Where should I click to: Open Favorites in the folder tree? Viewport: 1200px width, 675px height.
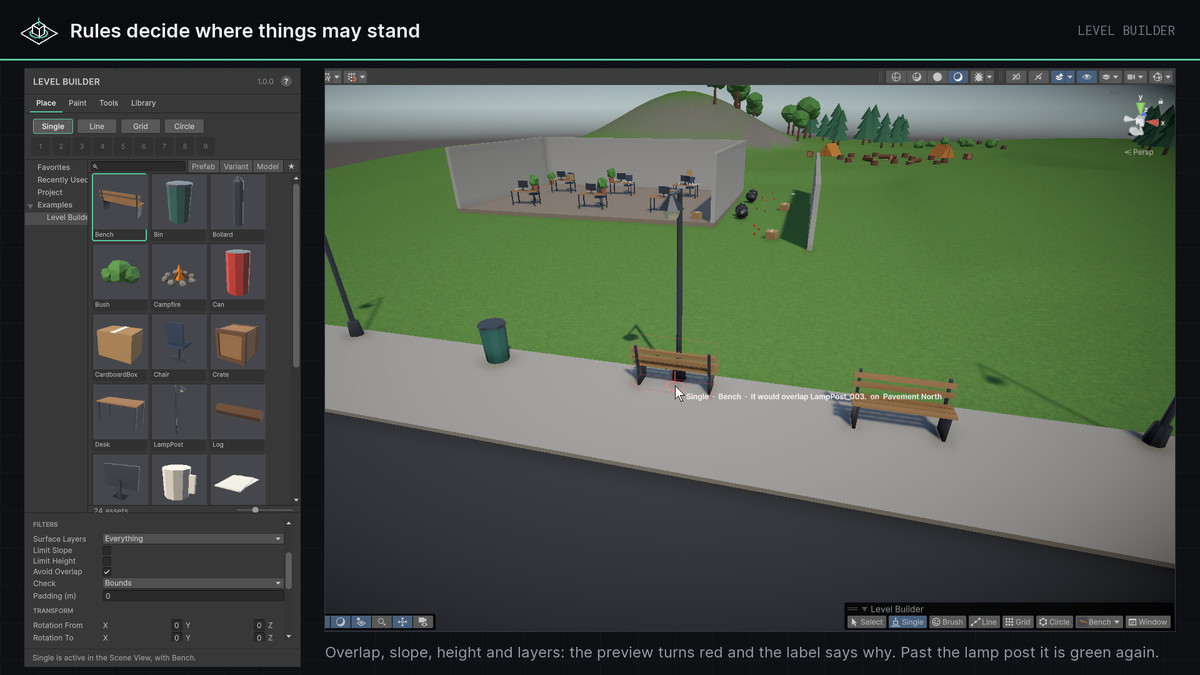click(x=54, y=167)
